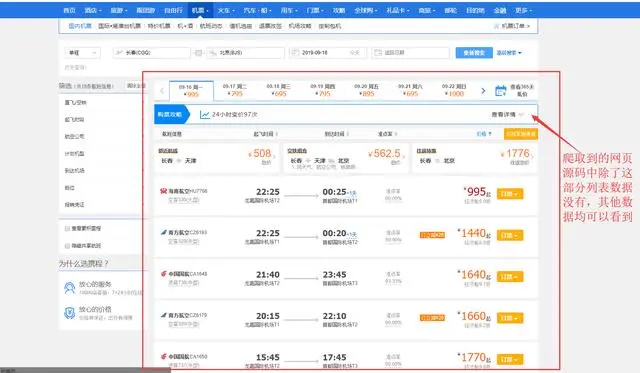Click the orange button in the column header
Image resolution: width=640 pixels, height=373 pixels.
point(521,134)
